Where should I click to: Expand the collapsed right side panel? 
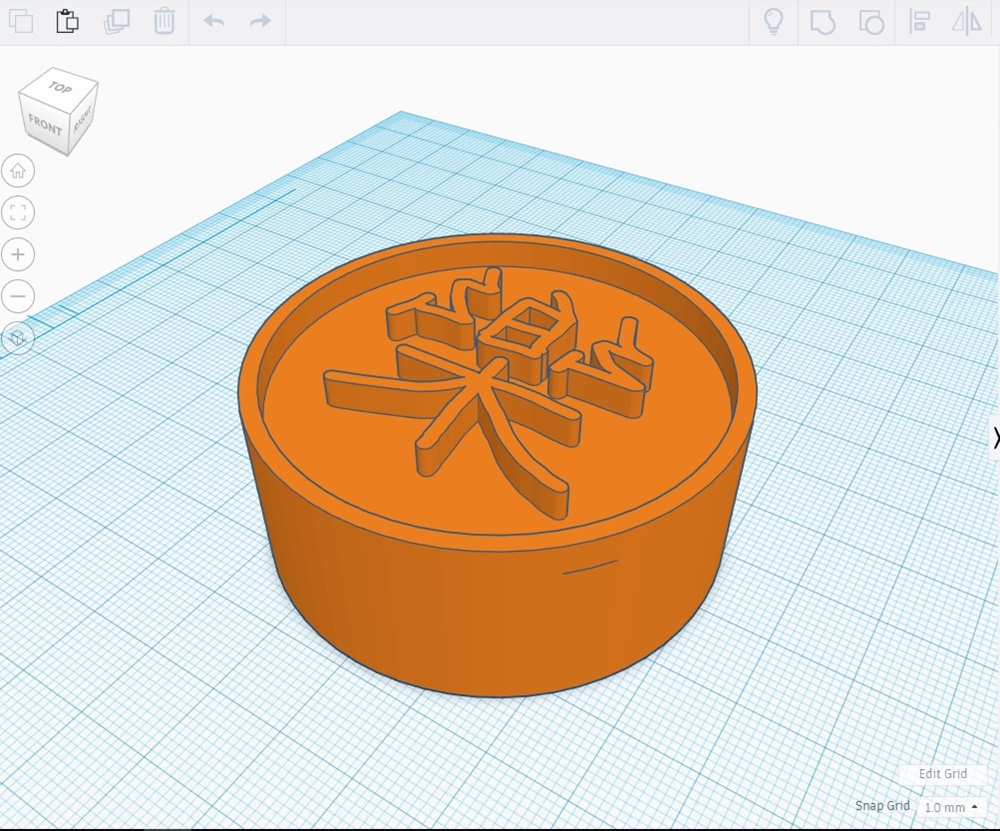click(x=994, y=437)
